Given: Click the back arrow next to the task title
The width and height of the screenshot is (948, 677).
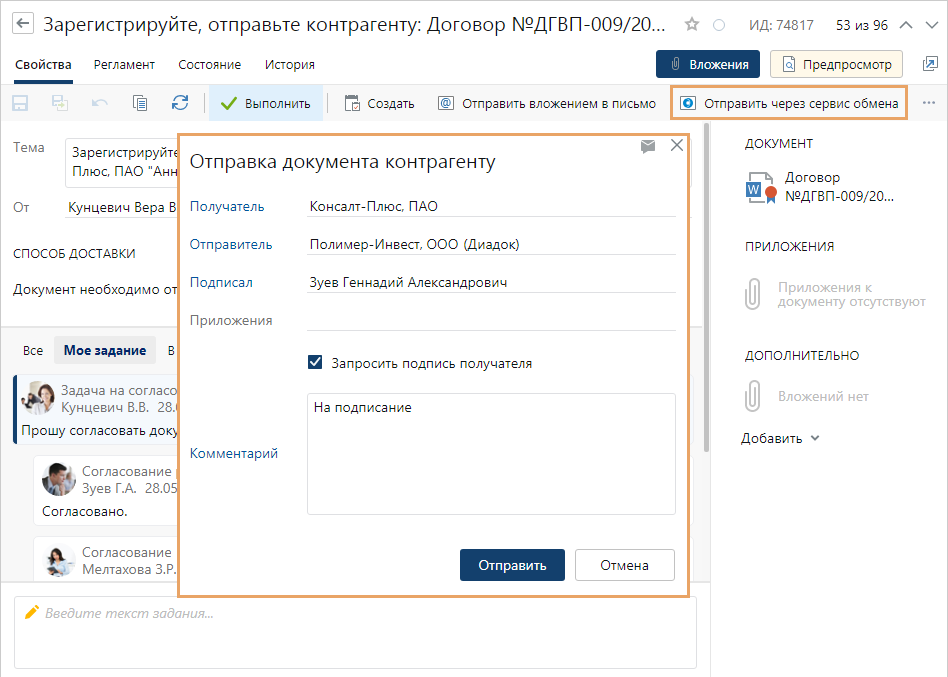Looking at the screenshot, I should coord(23,24).
